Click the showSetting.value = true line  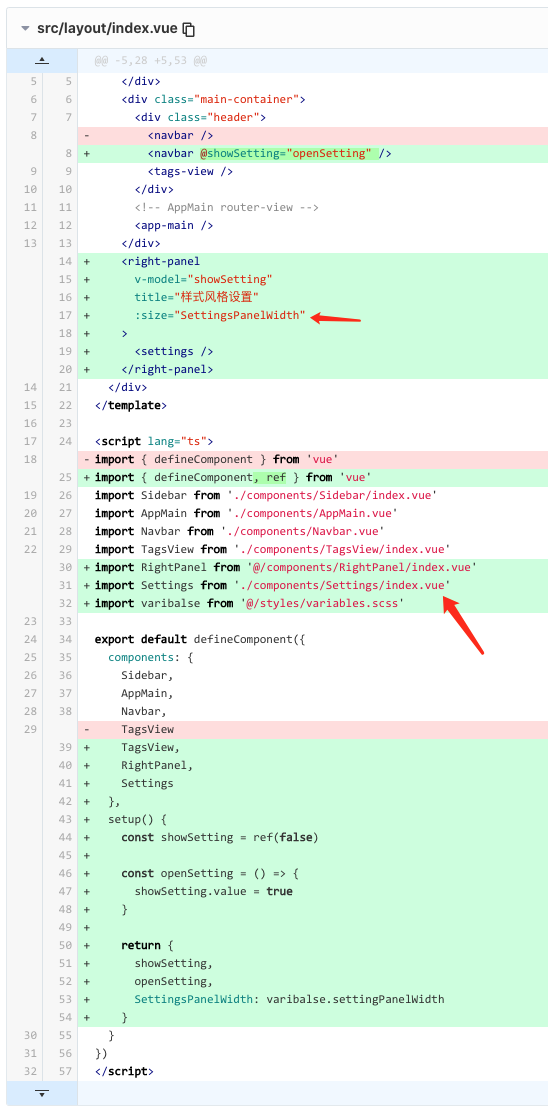click(x=313, y=891)
